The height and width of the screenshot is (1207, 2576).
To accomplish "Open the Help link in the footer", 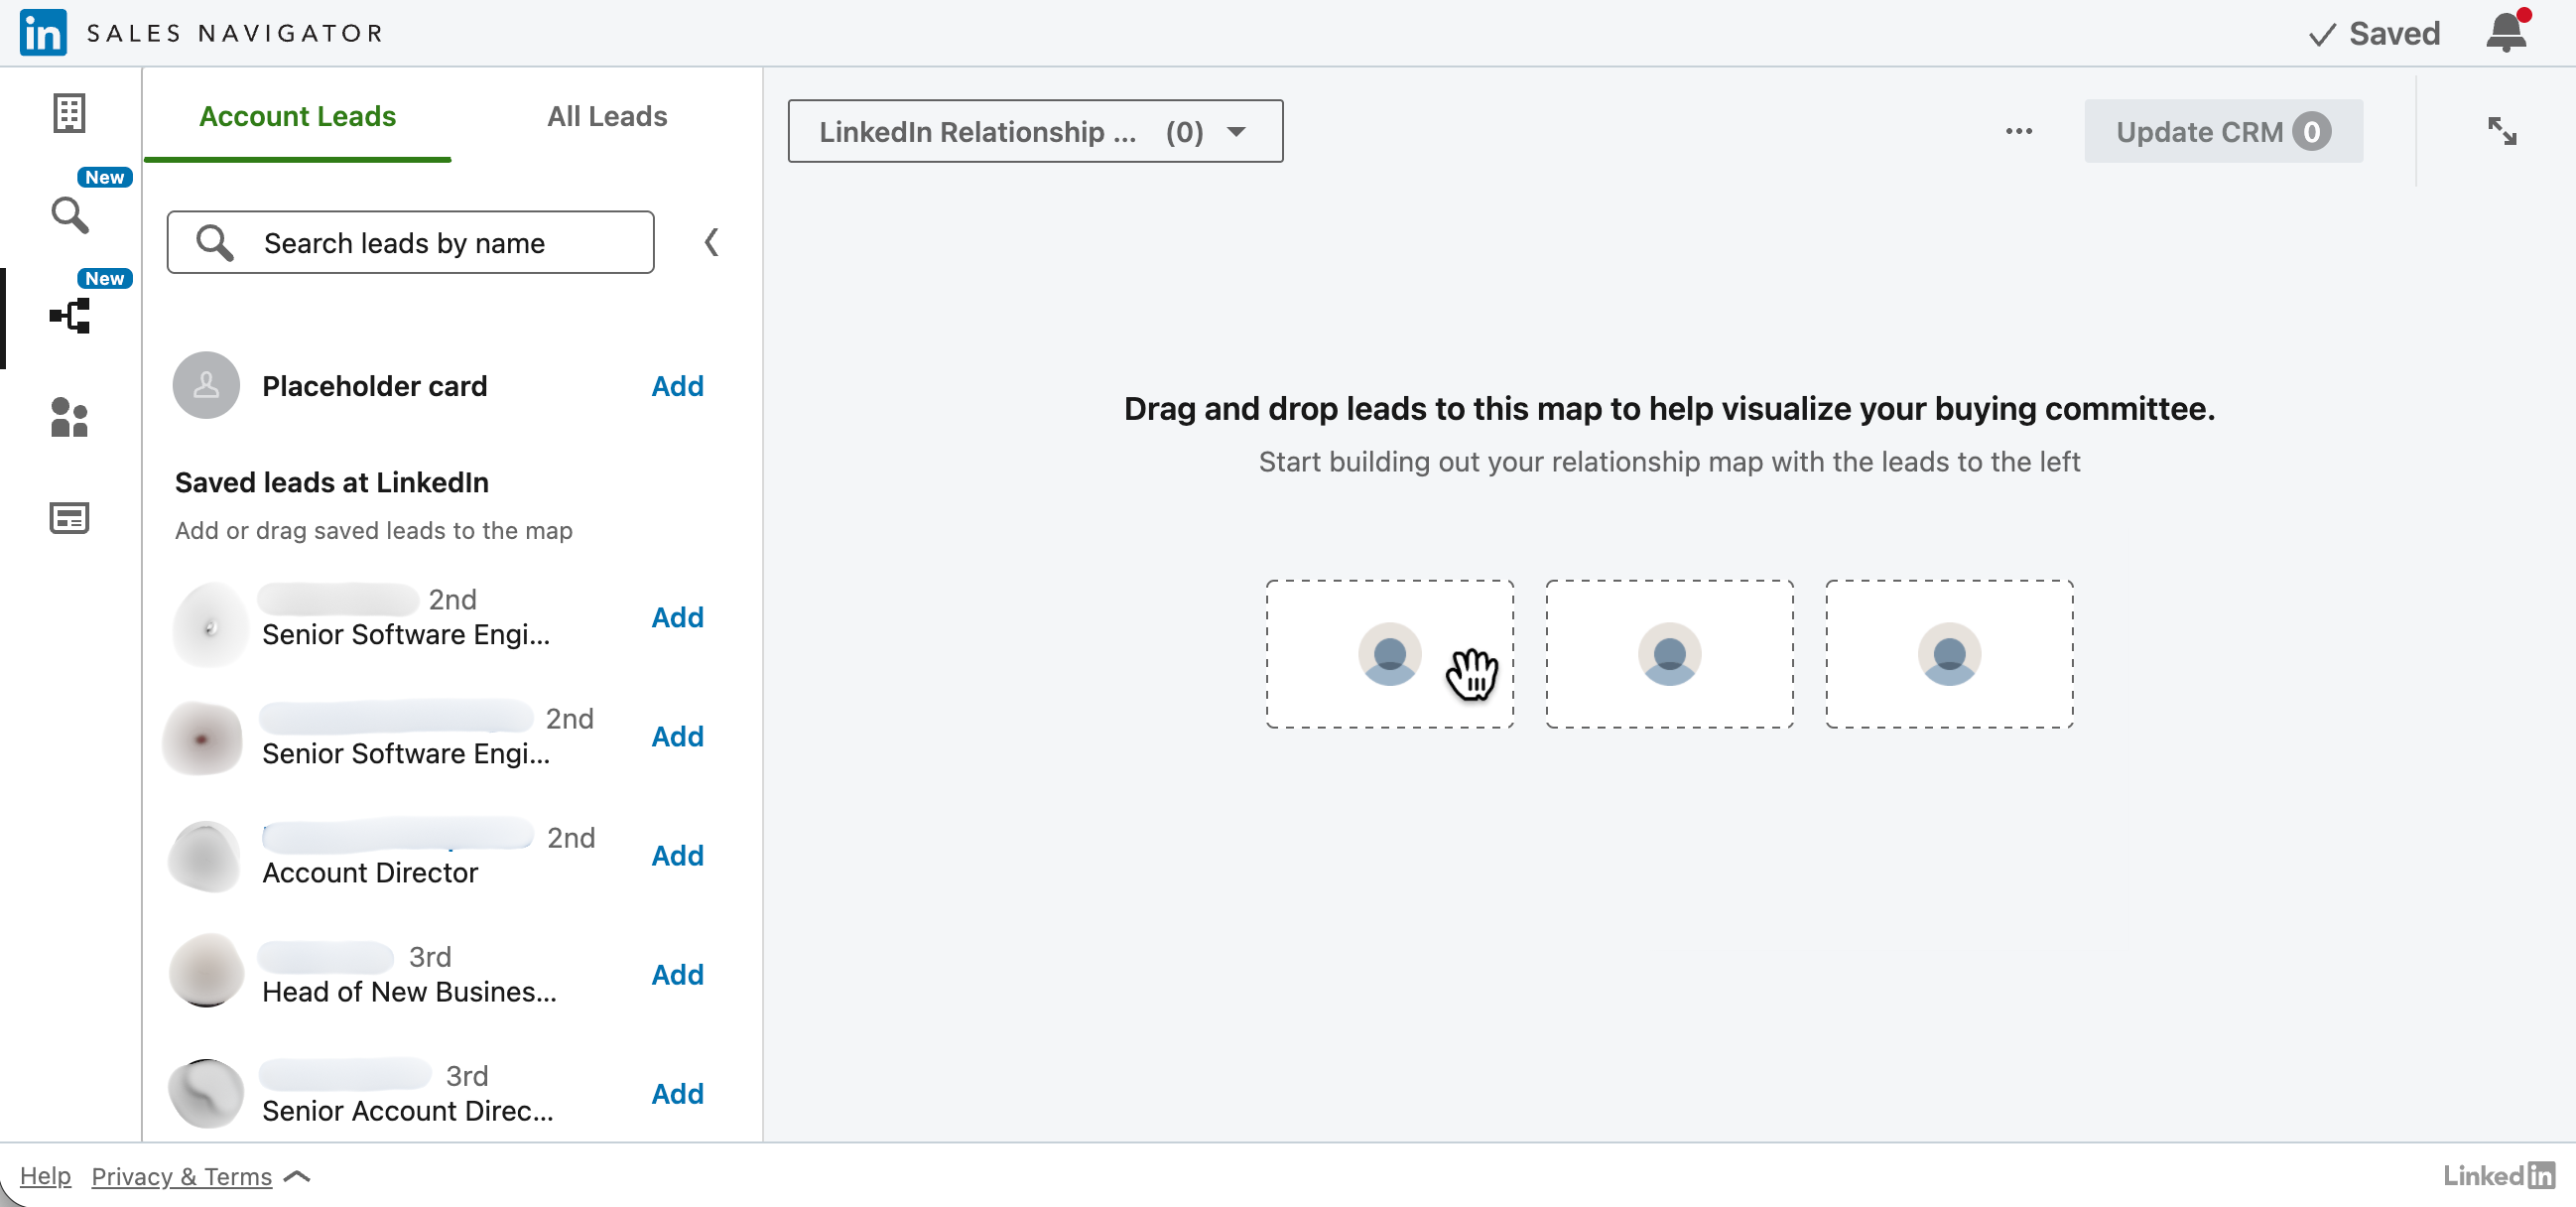I will (x=45, y=1176).
